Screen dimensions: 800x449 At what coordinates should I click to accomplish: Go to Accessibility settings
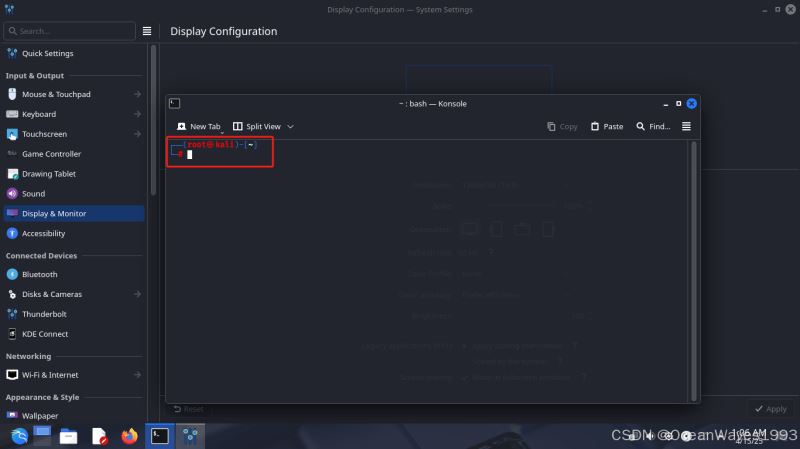[43, 234]
